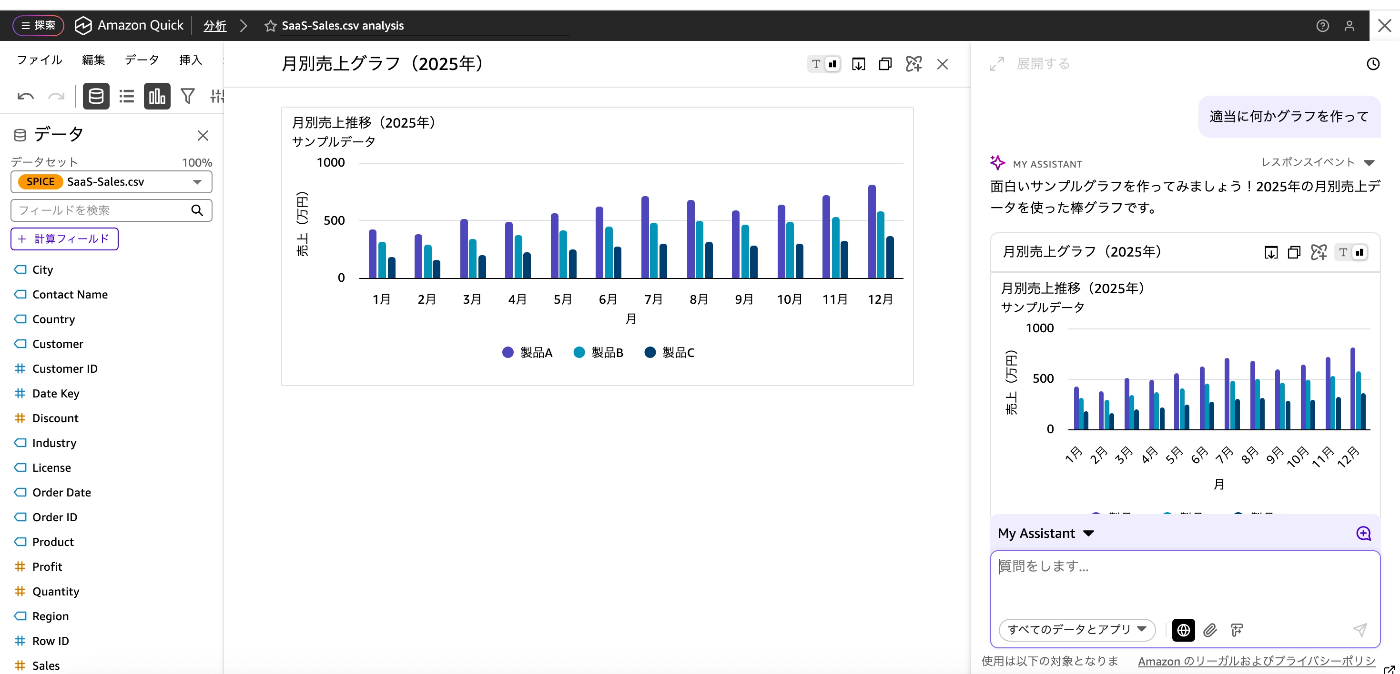The width and height of the screenshot is (1400, 674).
Task: Open the ファイル menu
Action: coord(39,60)
